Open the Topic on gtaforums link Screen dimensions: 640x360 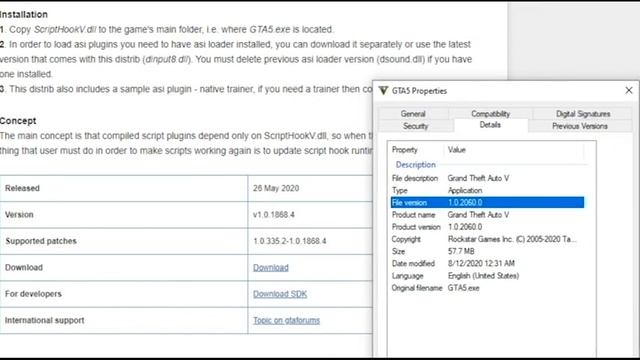pos(286,320)
